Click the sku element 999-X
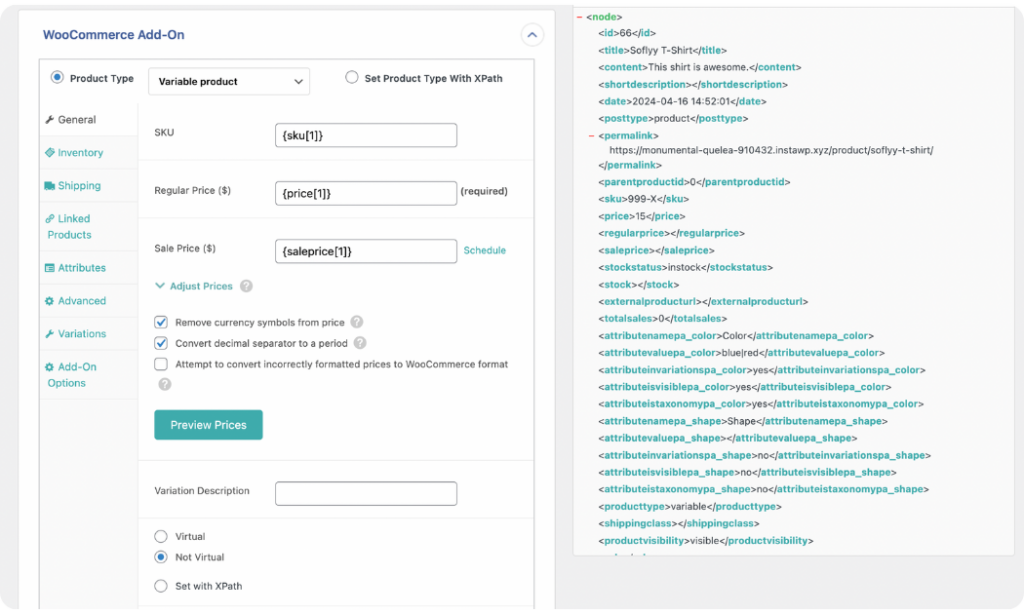This screenshot has width=1024, height=614. [643, 199]
